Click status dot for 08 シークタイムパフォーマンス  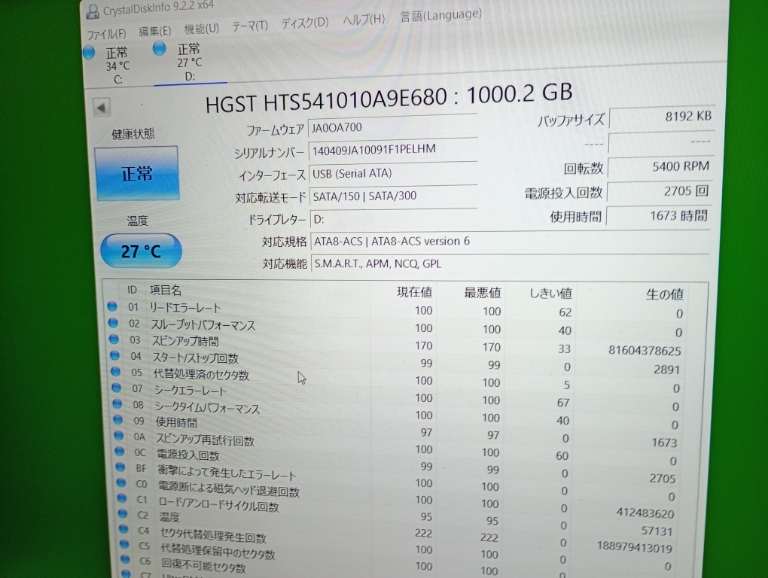coord(118,404)
